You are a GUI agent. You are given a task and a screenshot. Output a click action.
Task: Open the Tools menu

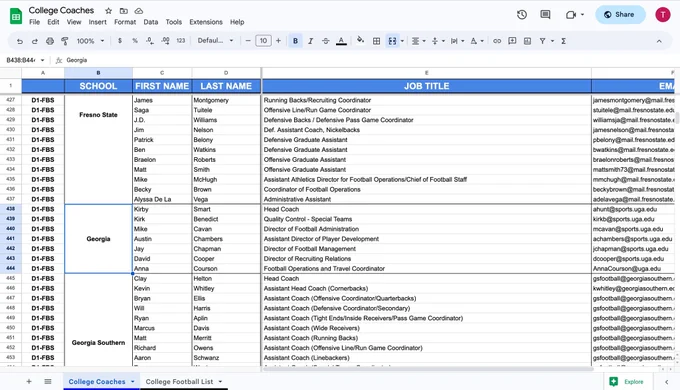point(173,22)
